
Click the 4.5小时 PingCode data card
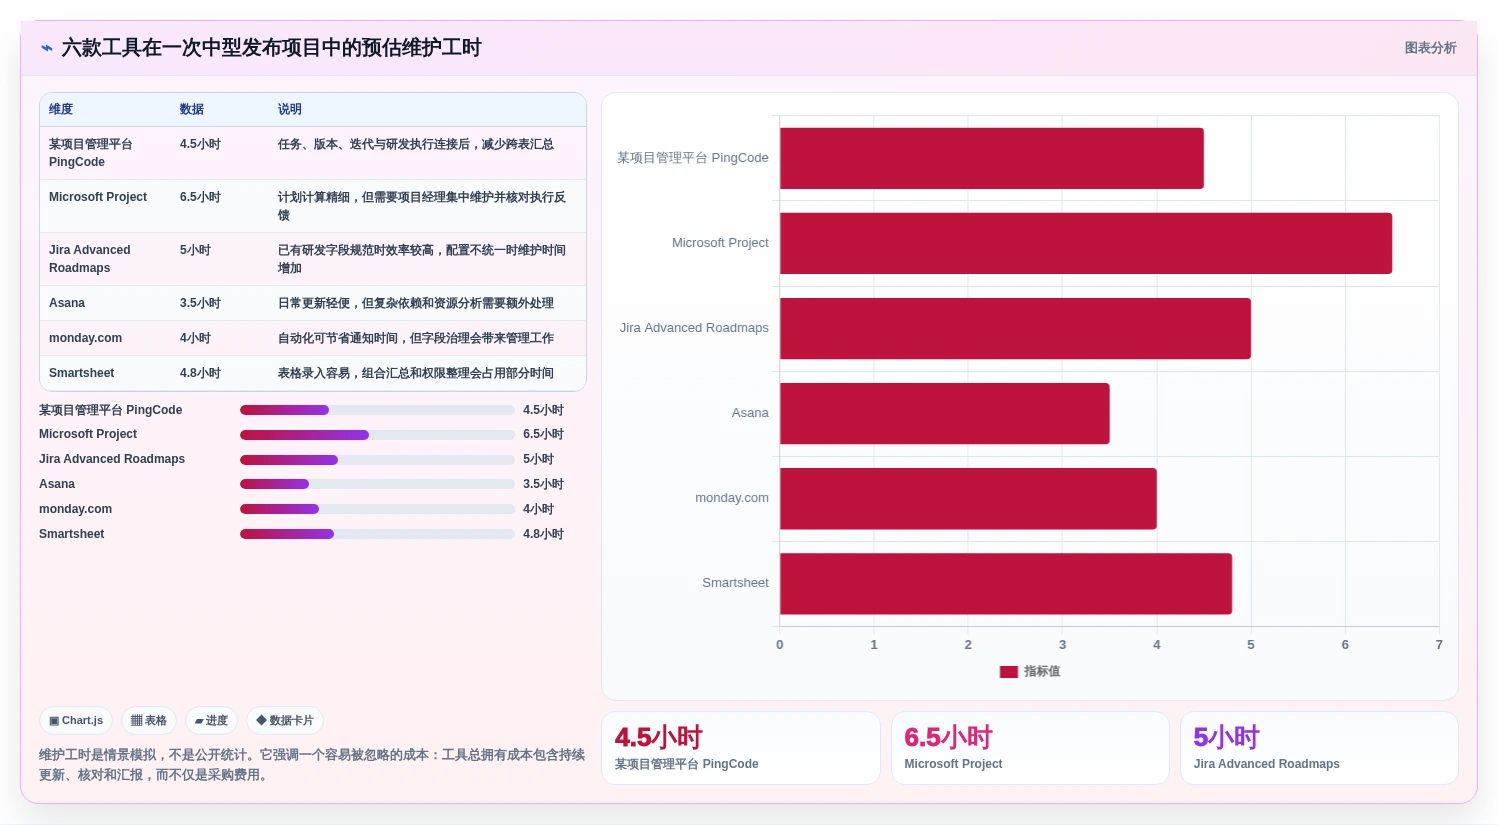pyautogui.click(x=740, y=748)
